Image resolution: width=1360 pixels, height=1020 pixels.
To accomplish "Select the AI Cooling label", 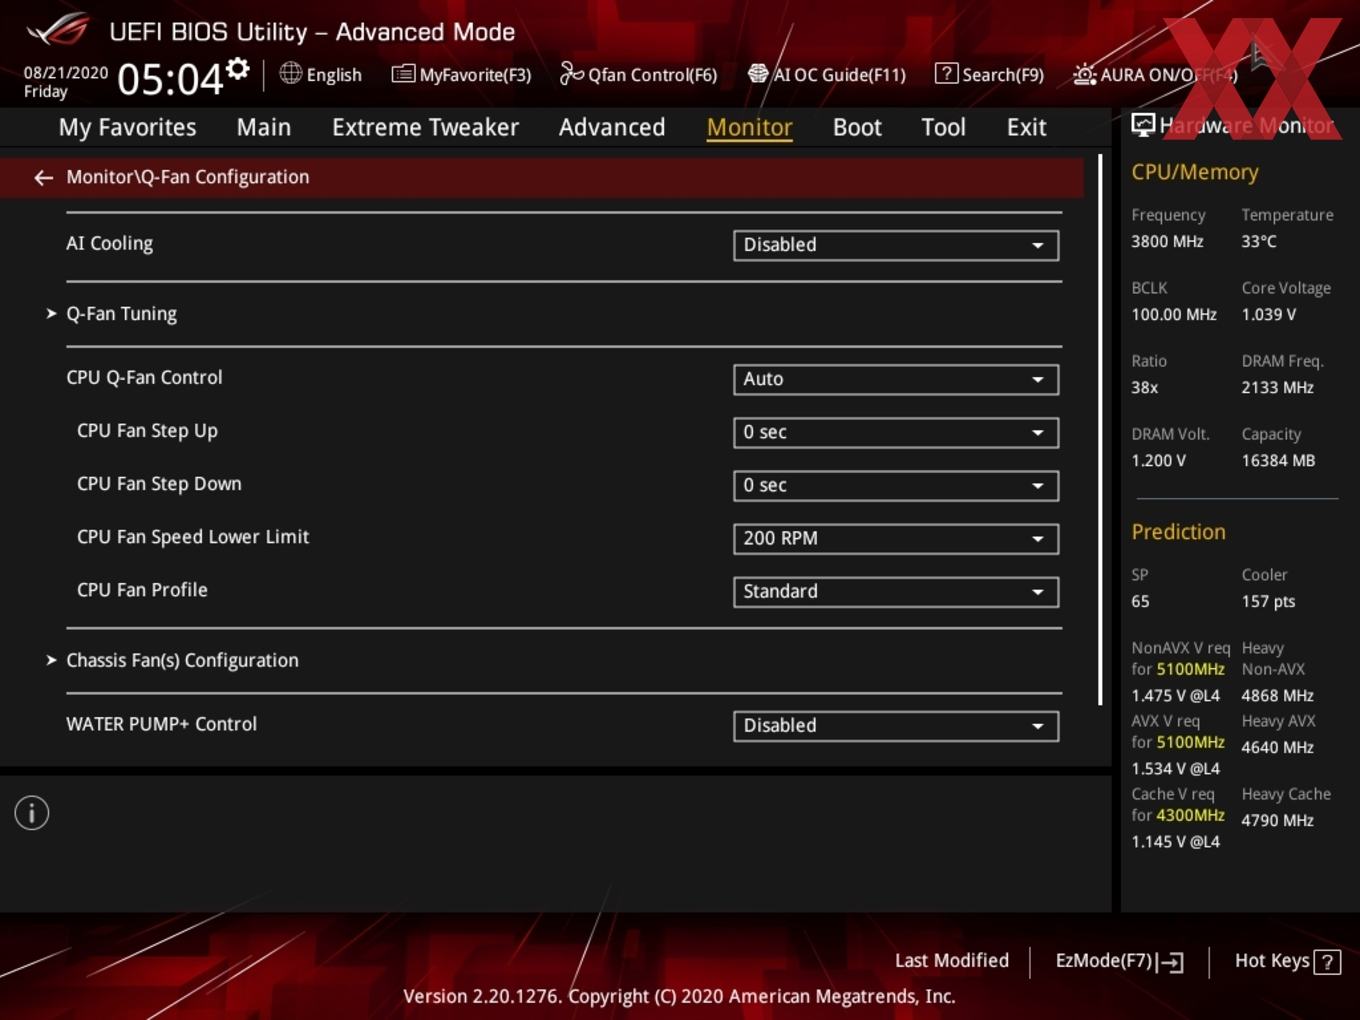I will [x=109, y=243].
